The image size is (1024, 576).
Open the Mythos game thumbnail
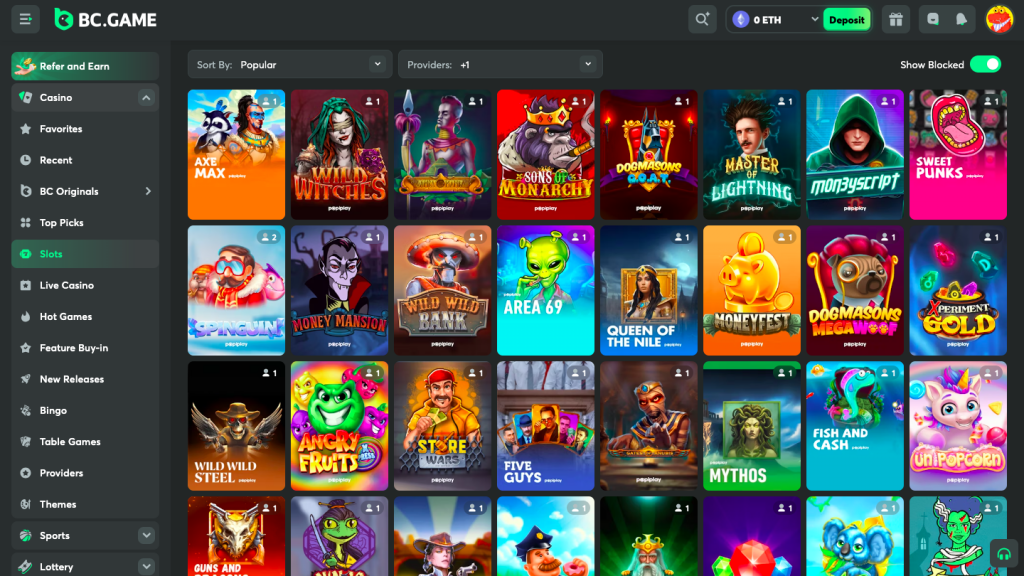click(752, 426)
